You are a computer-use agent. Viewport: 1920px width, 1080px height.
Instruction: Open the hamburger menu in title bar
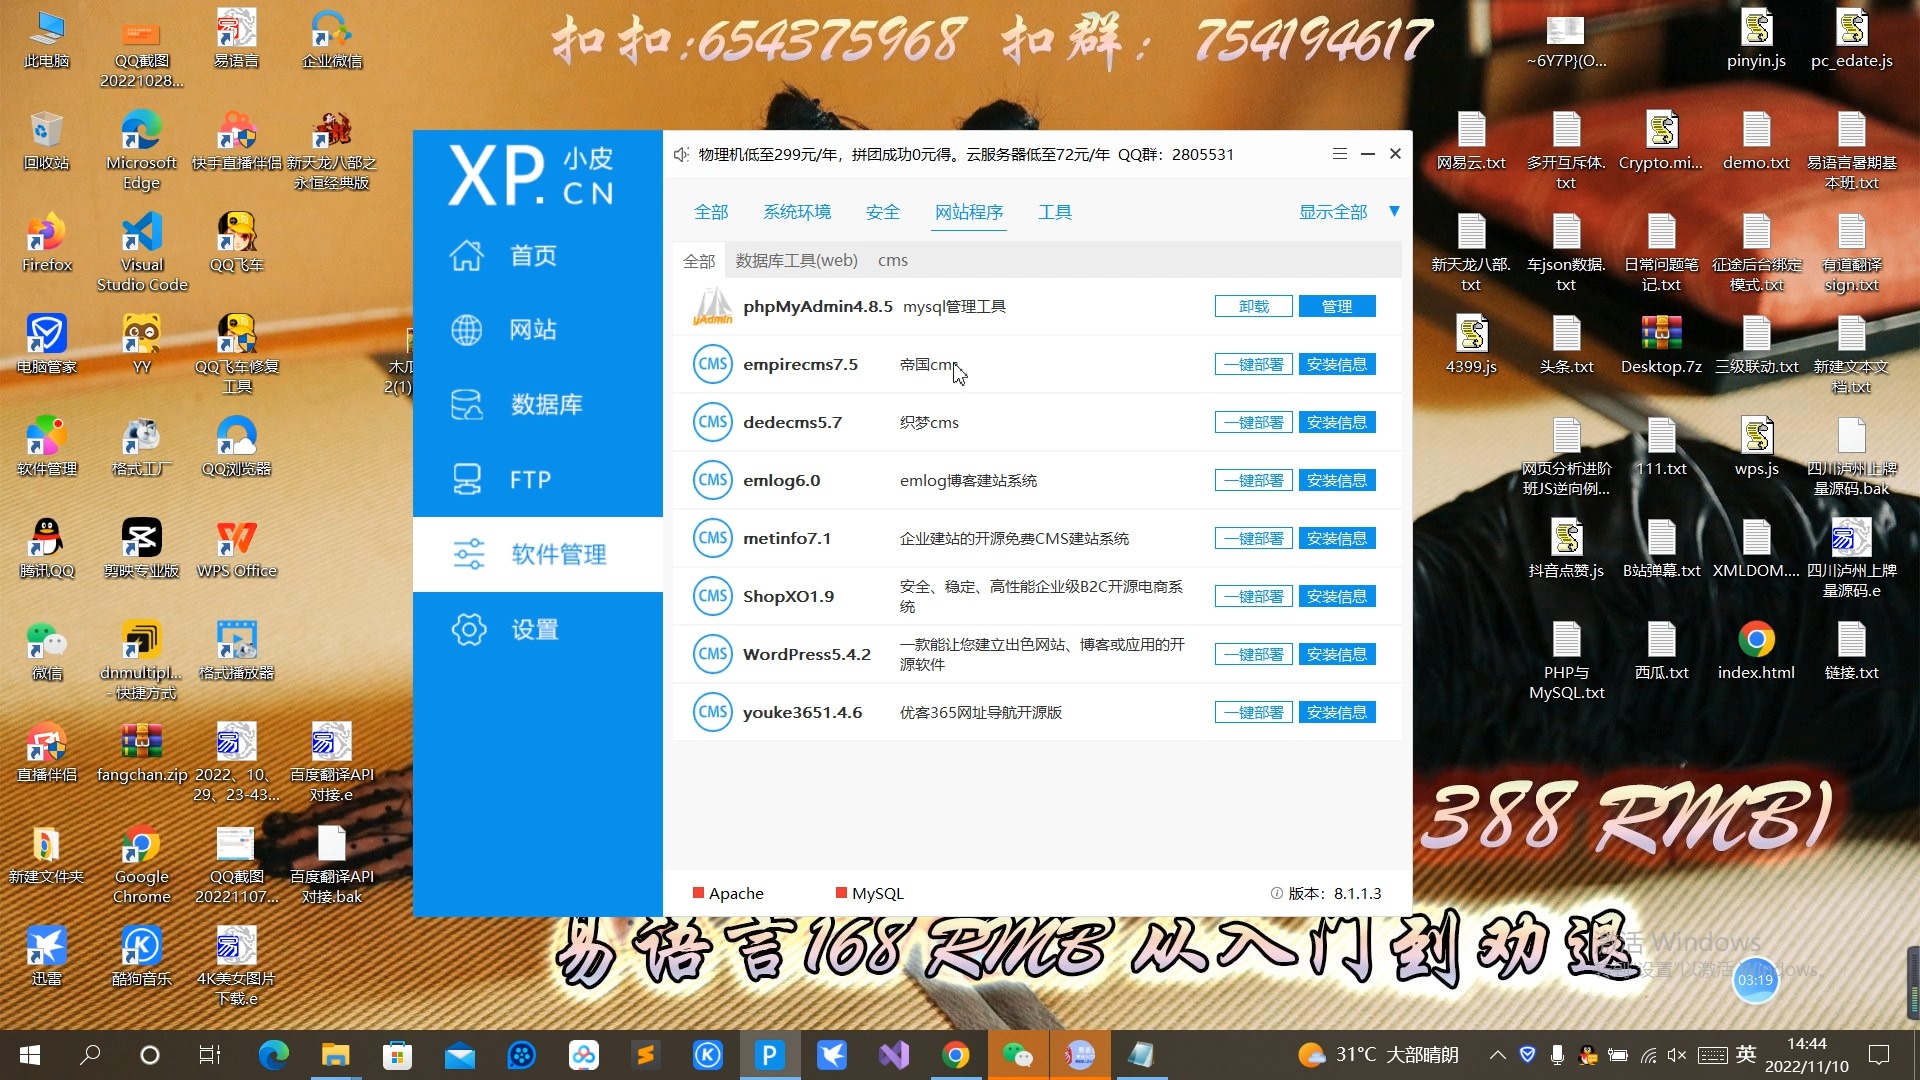pos(1339,154)
